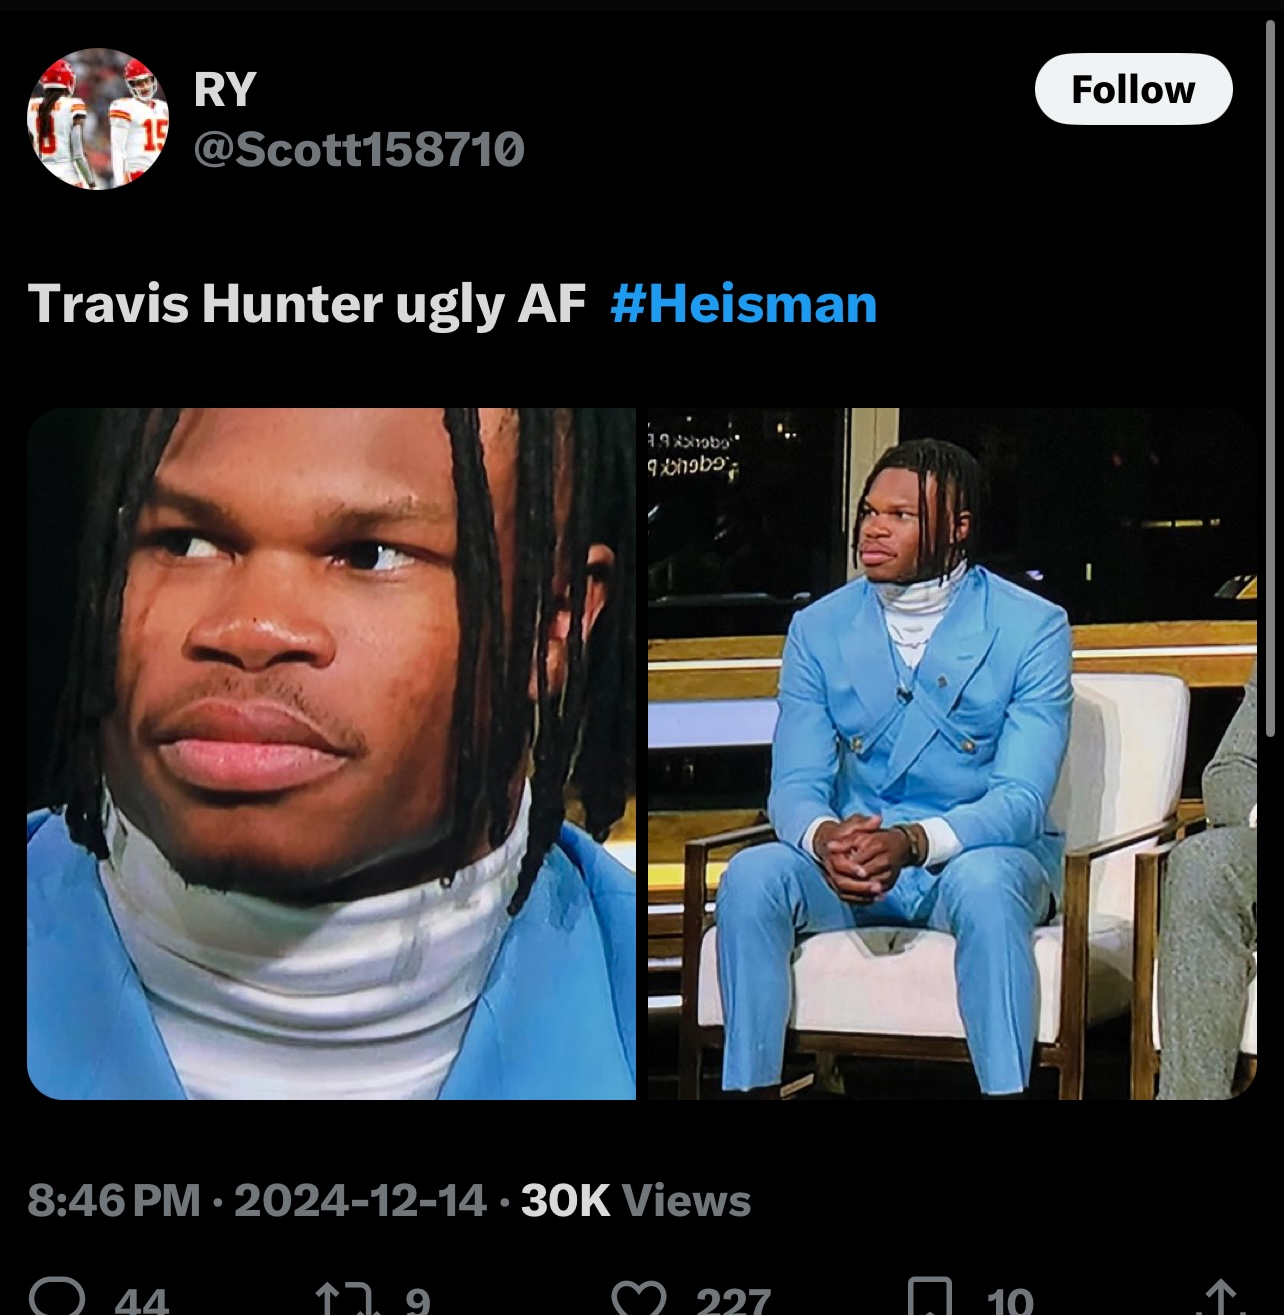Viewport: 1284px width, 1315px height.
Task: Visit the @Scott158710 handle link
Action: 358,150
